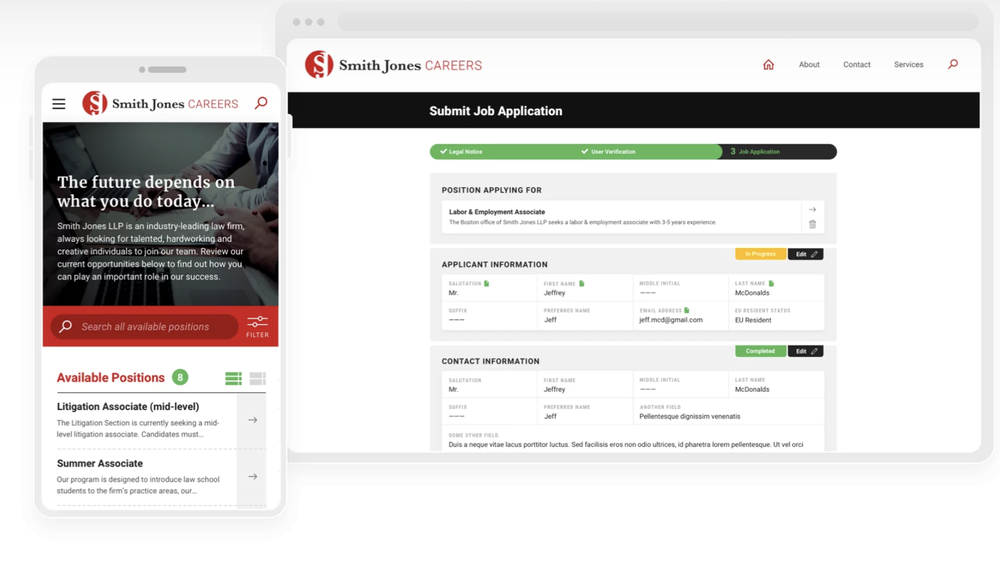Click the Smith Jones logo on mobile
The image size is (1000, 575).
(160, 103)
